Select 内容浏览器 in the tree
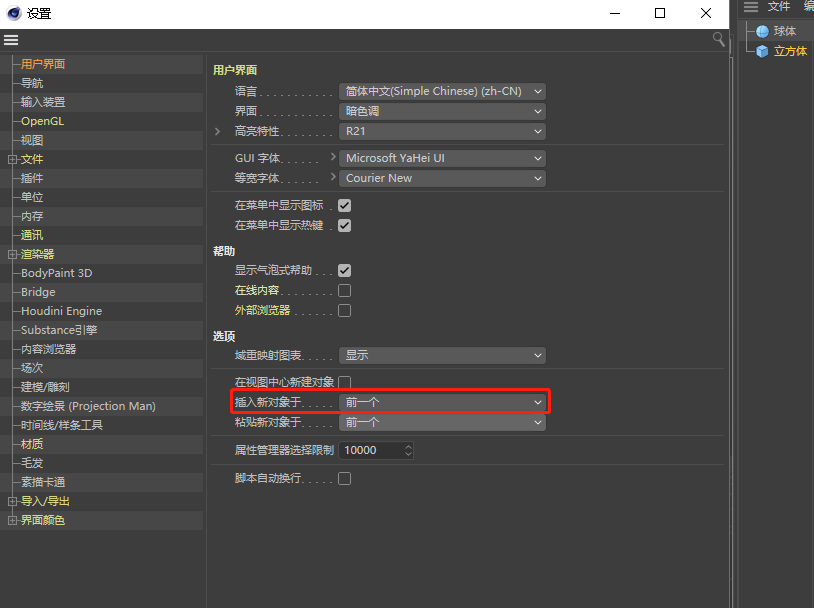Screen dimensions: 814x608 coord(48,349)
